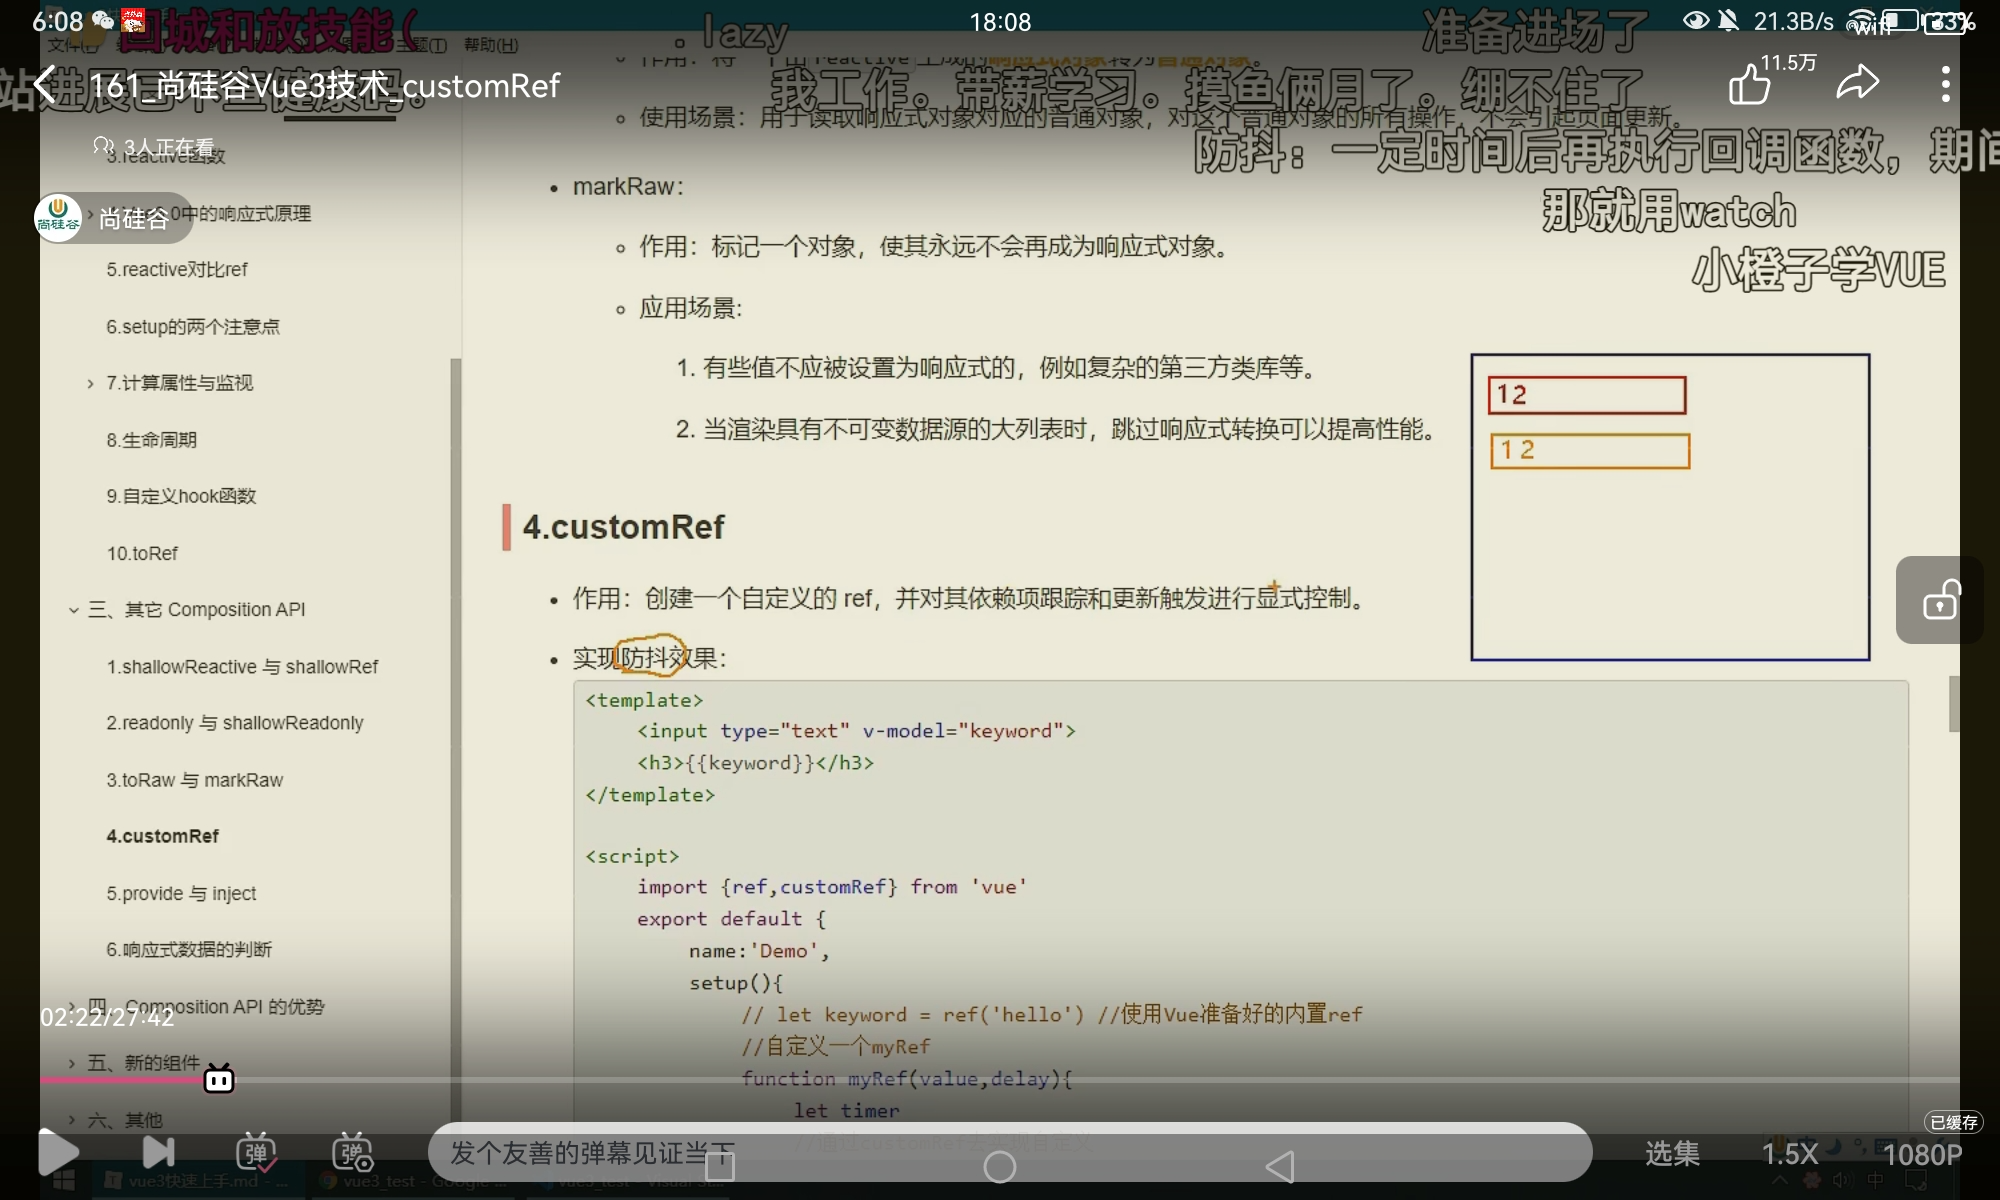Open the three-dot more options menu

pos(1945,84)
